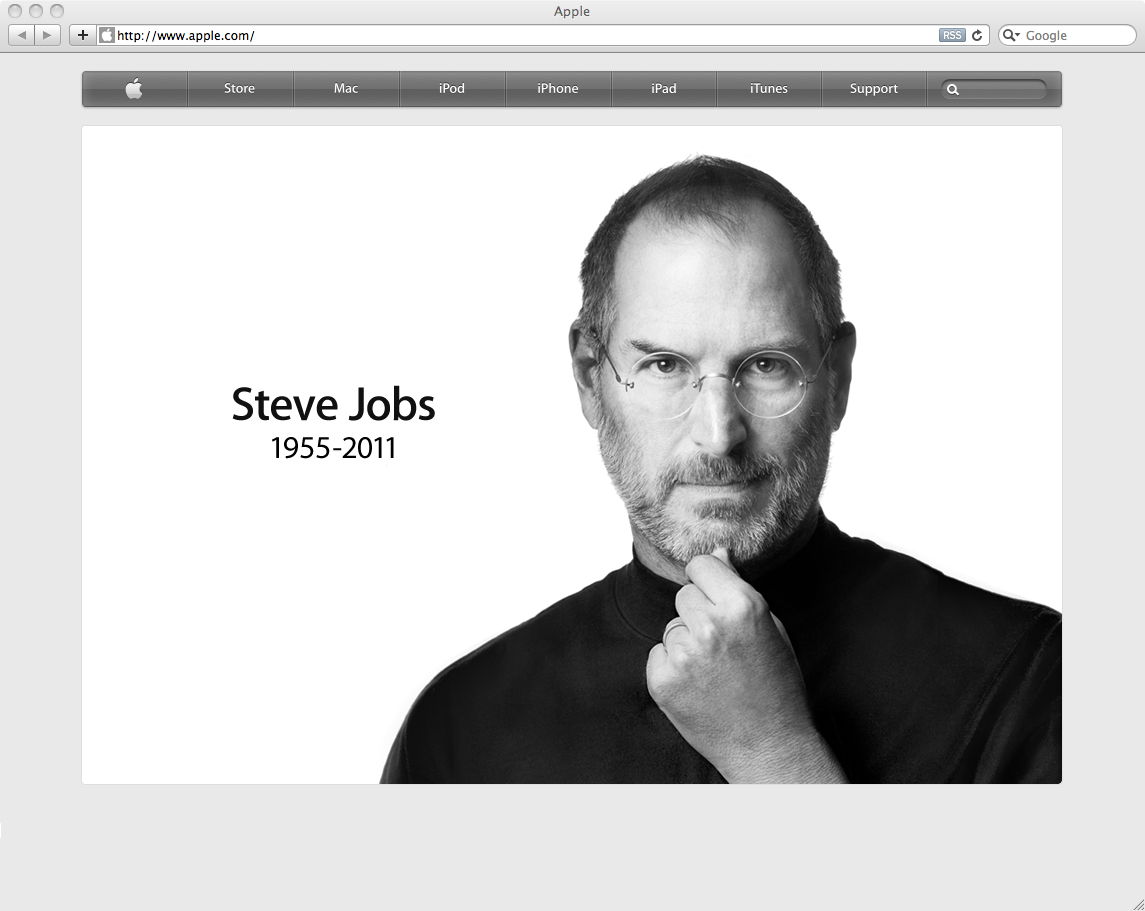Go to the Mac page
This screenshot has height=911, width=1145.
click(x=345, y=88)
